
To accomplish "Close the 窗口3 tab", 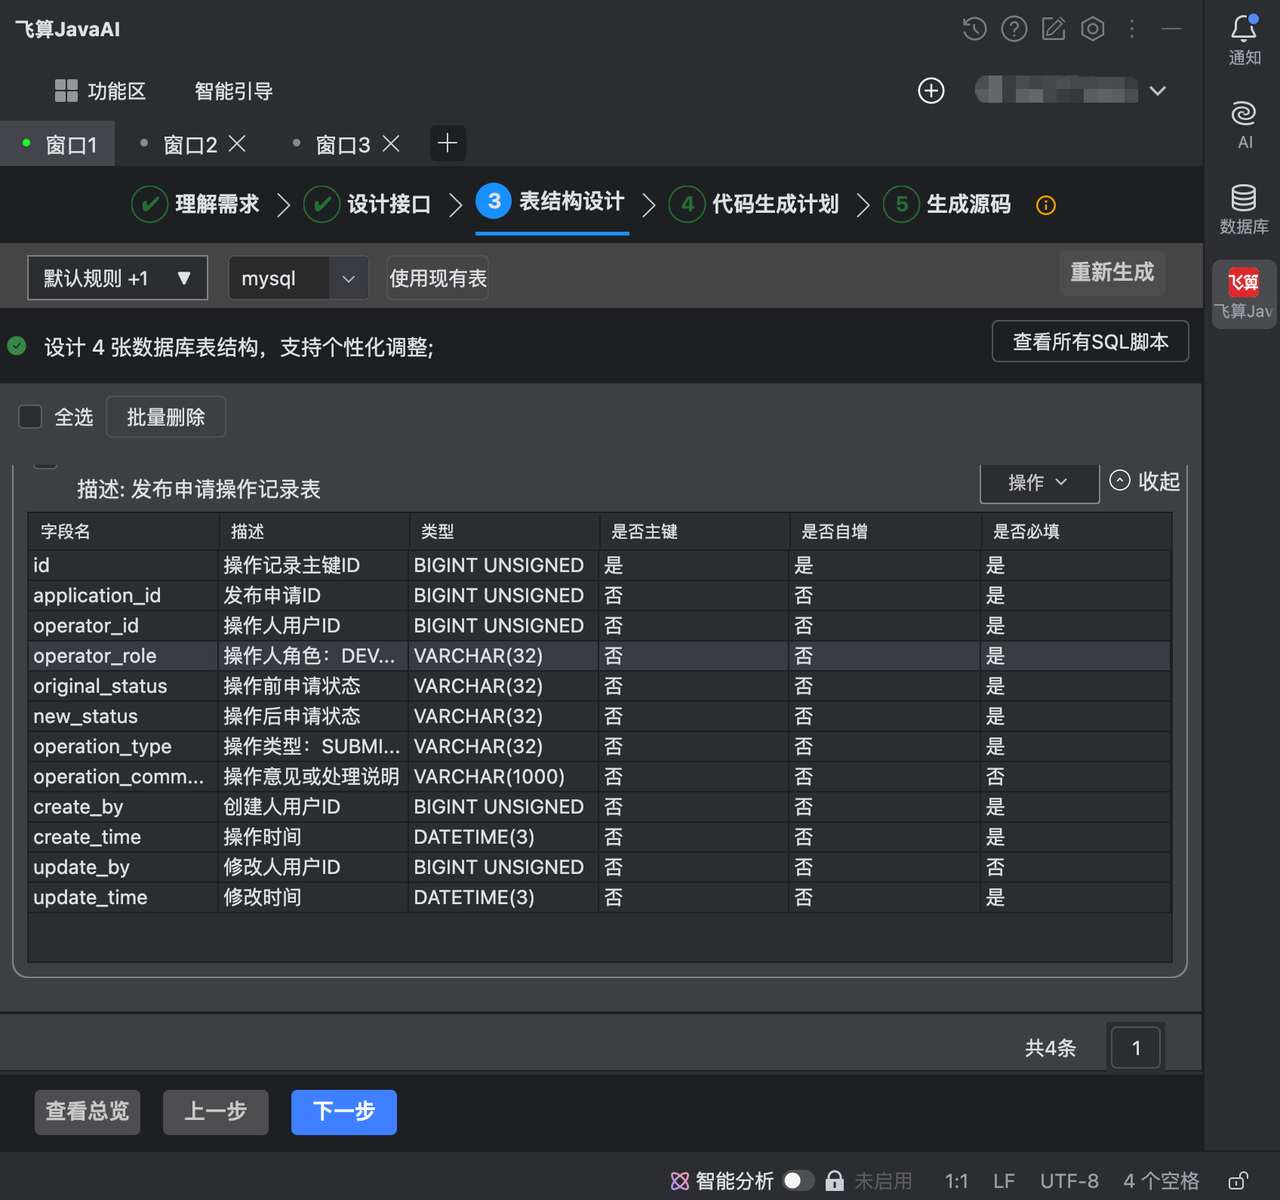I will (x=391, y=144).
